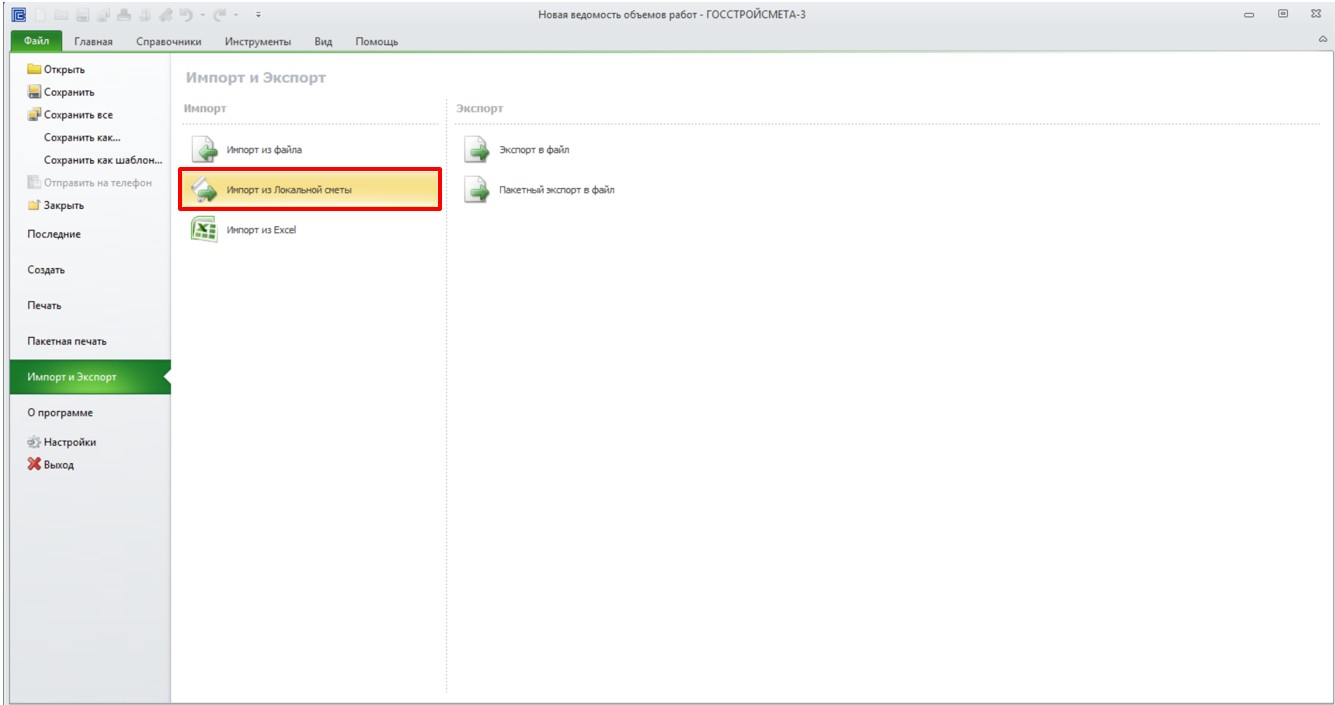Click the Открыть folder icon

coord(34,69)
